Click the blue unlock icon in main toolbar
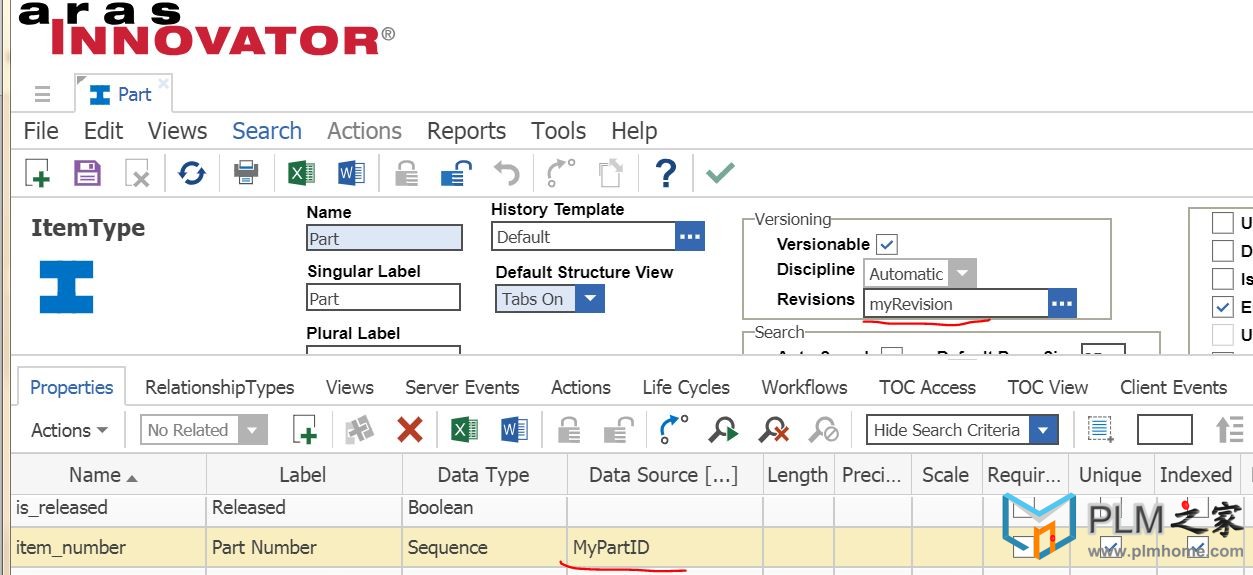 click(x=455, y=174)
